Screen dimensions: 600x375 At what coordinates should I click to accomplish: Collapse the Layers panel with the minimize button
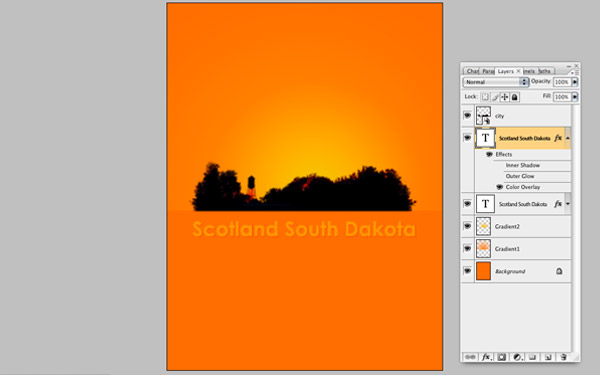pos(569,66)
